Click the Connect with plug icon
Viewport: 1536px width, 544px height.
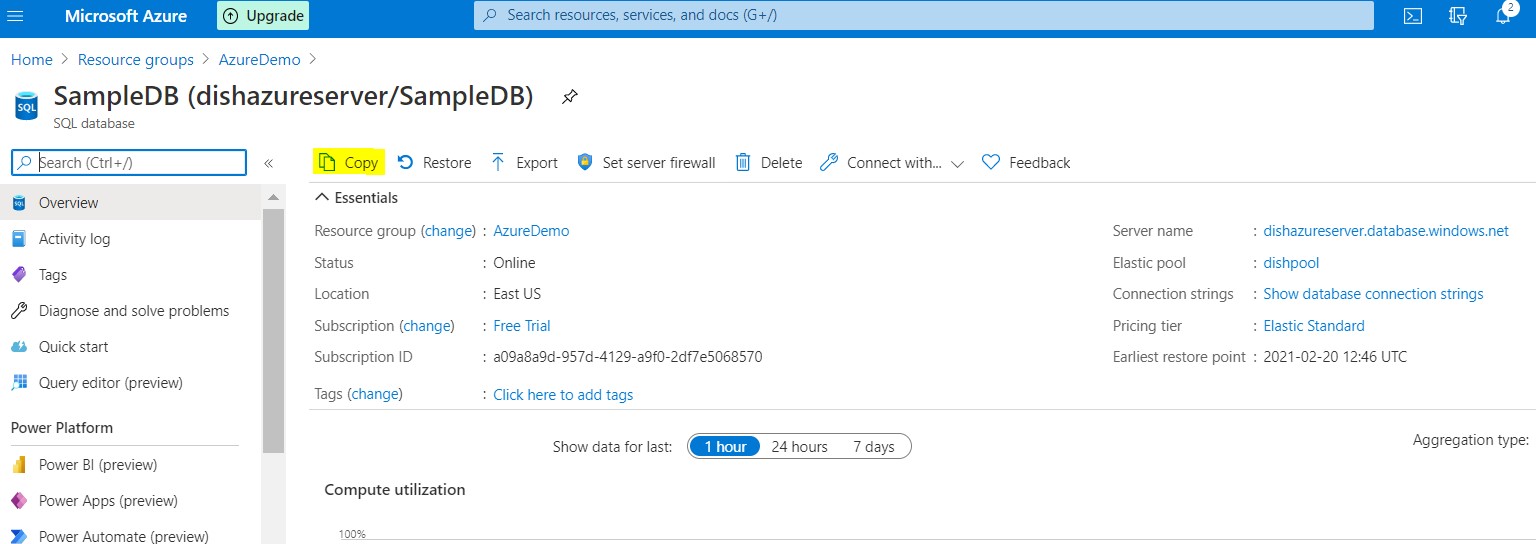828,162
